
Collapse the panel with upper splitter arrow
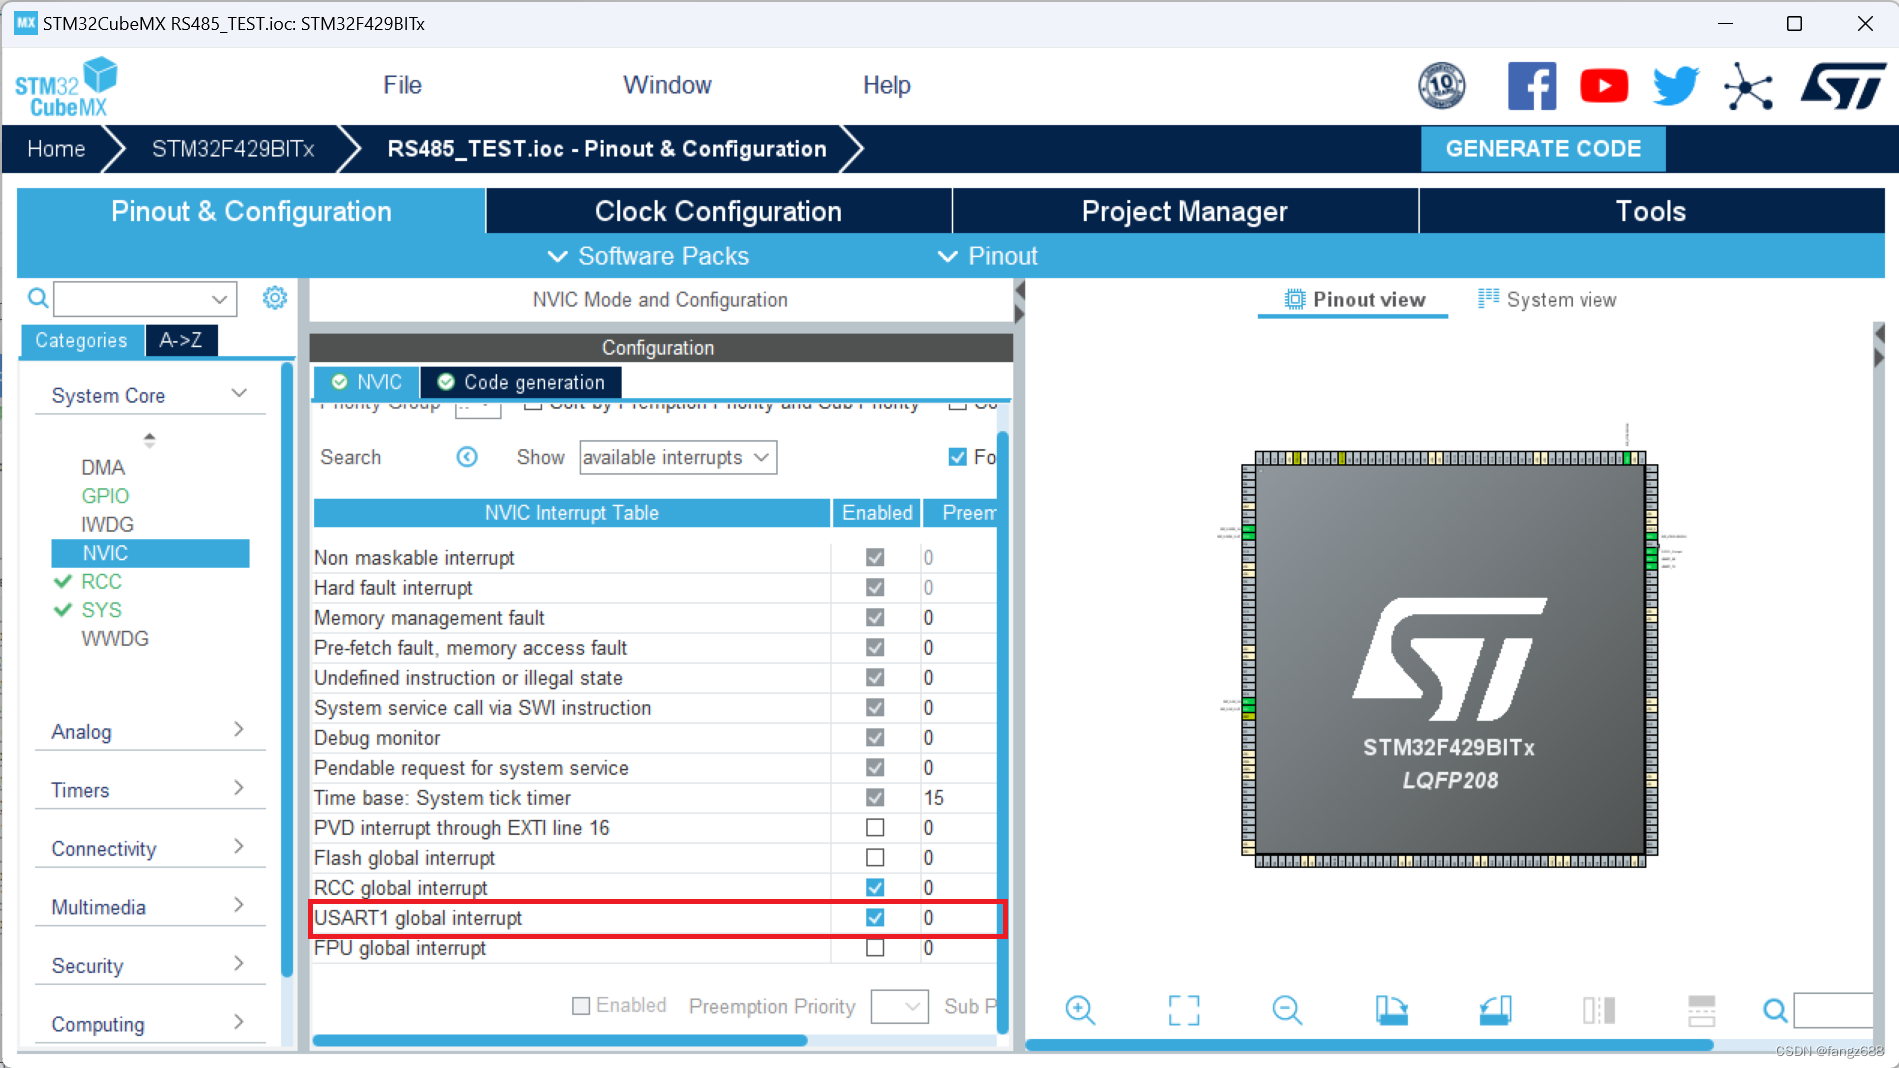point(1019,291)
